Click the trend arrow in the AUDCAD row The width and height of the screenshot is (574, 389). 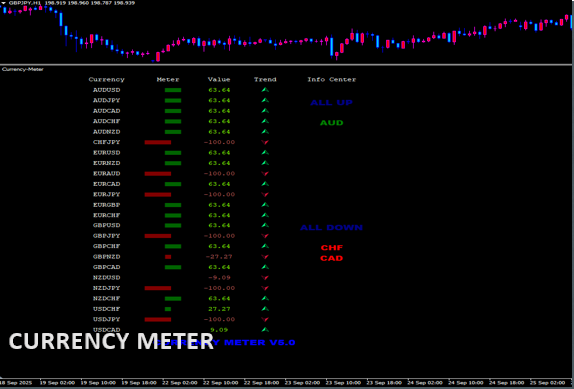(265, 111)
